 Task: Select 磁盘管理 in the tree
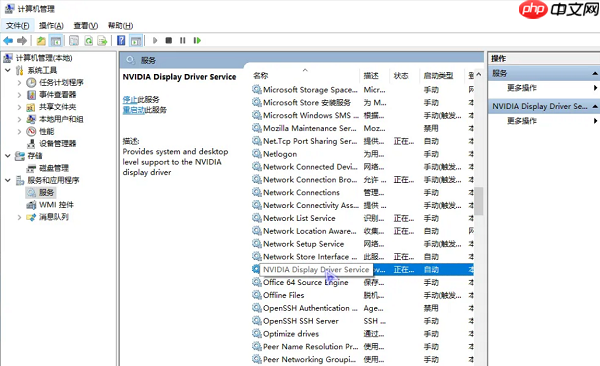pyautogui.click(x=54, y=168)
